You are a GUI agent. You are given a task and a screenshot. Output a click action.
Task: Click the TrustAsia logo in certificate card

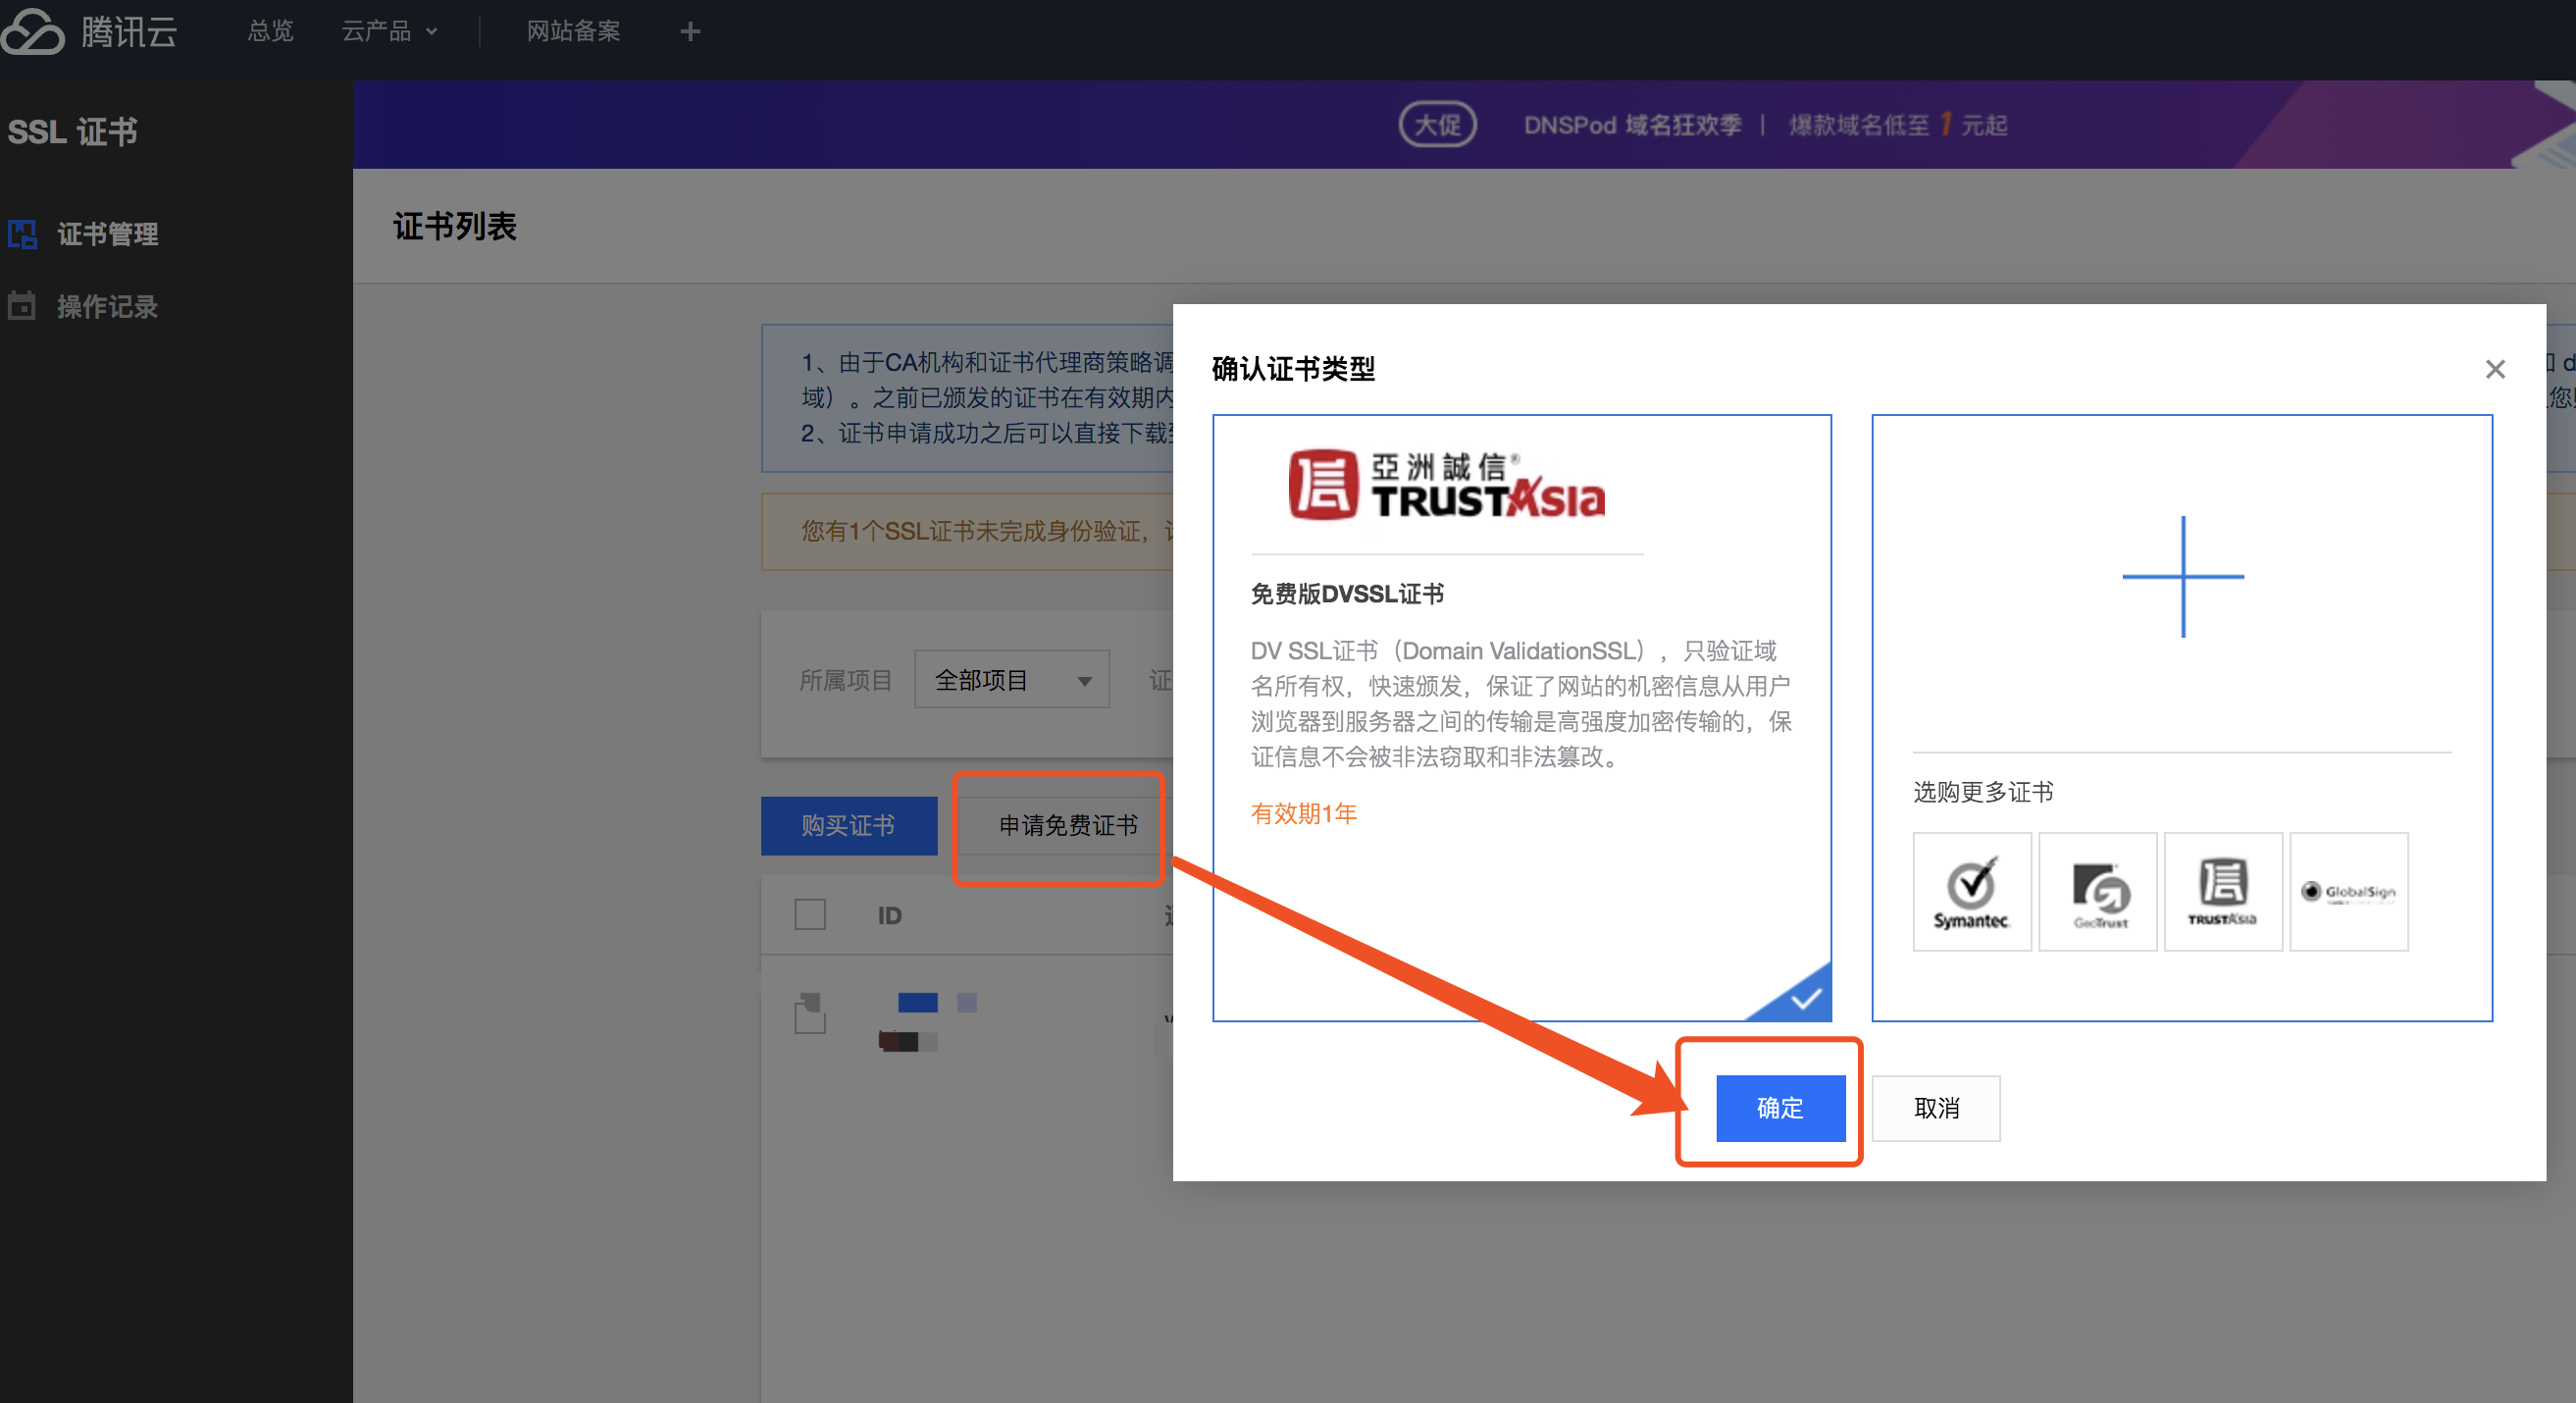coord(1446,485)
